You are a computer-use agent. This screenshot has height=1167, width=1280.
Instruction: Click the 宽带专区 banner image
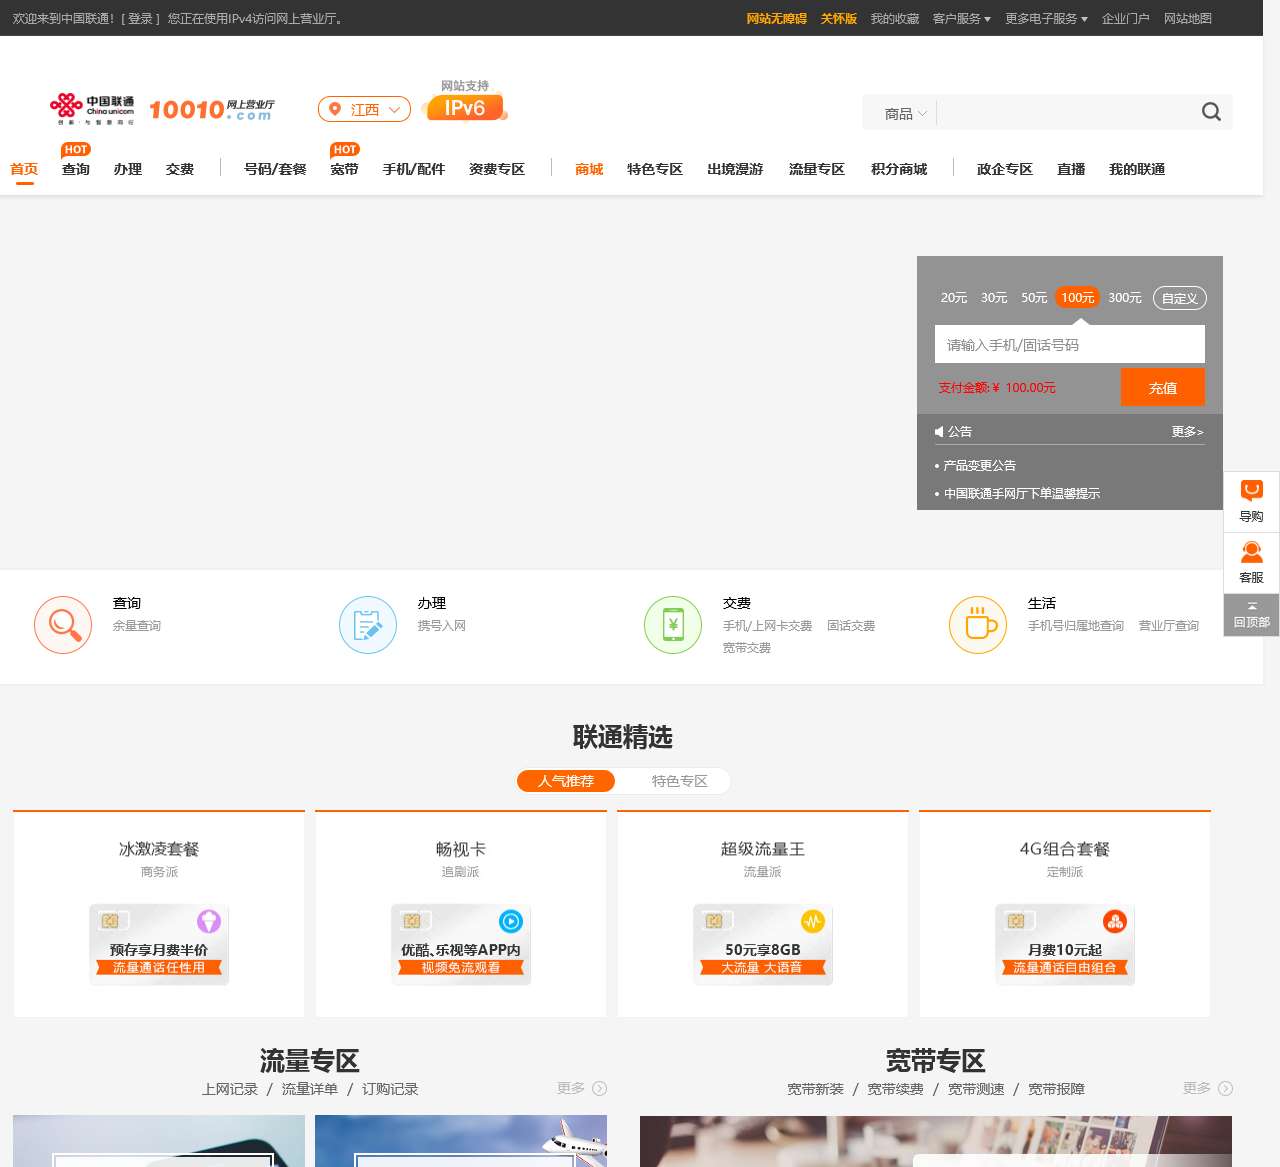click(x=936, y=1141)
